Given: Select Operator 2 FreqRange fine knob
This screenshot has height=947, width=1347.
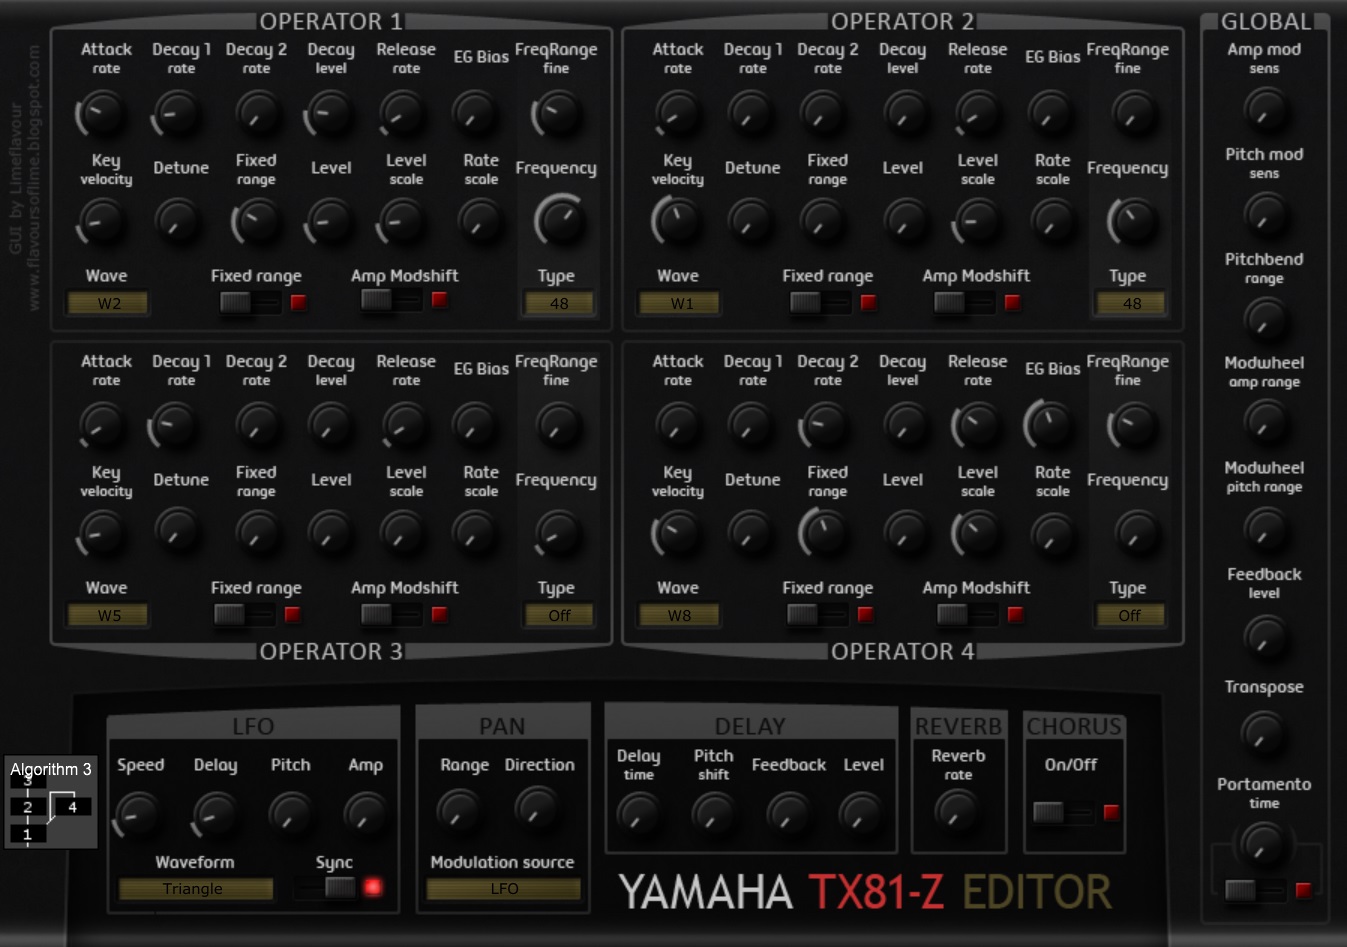Looking at the screenshot, I should point(1134,114).
